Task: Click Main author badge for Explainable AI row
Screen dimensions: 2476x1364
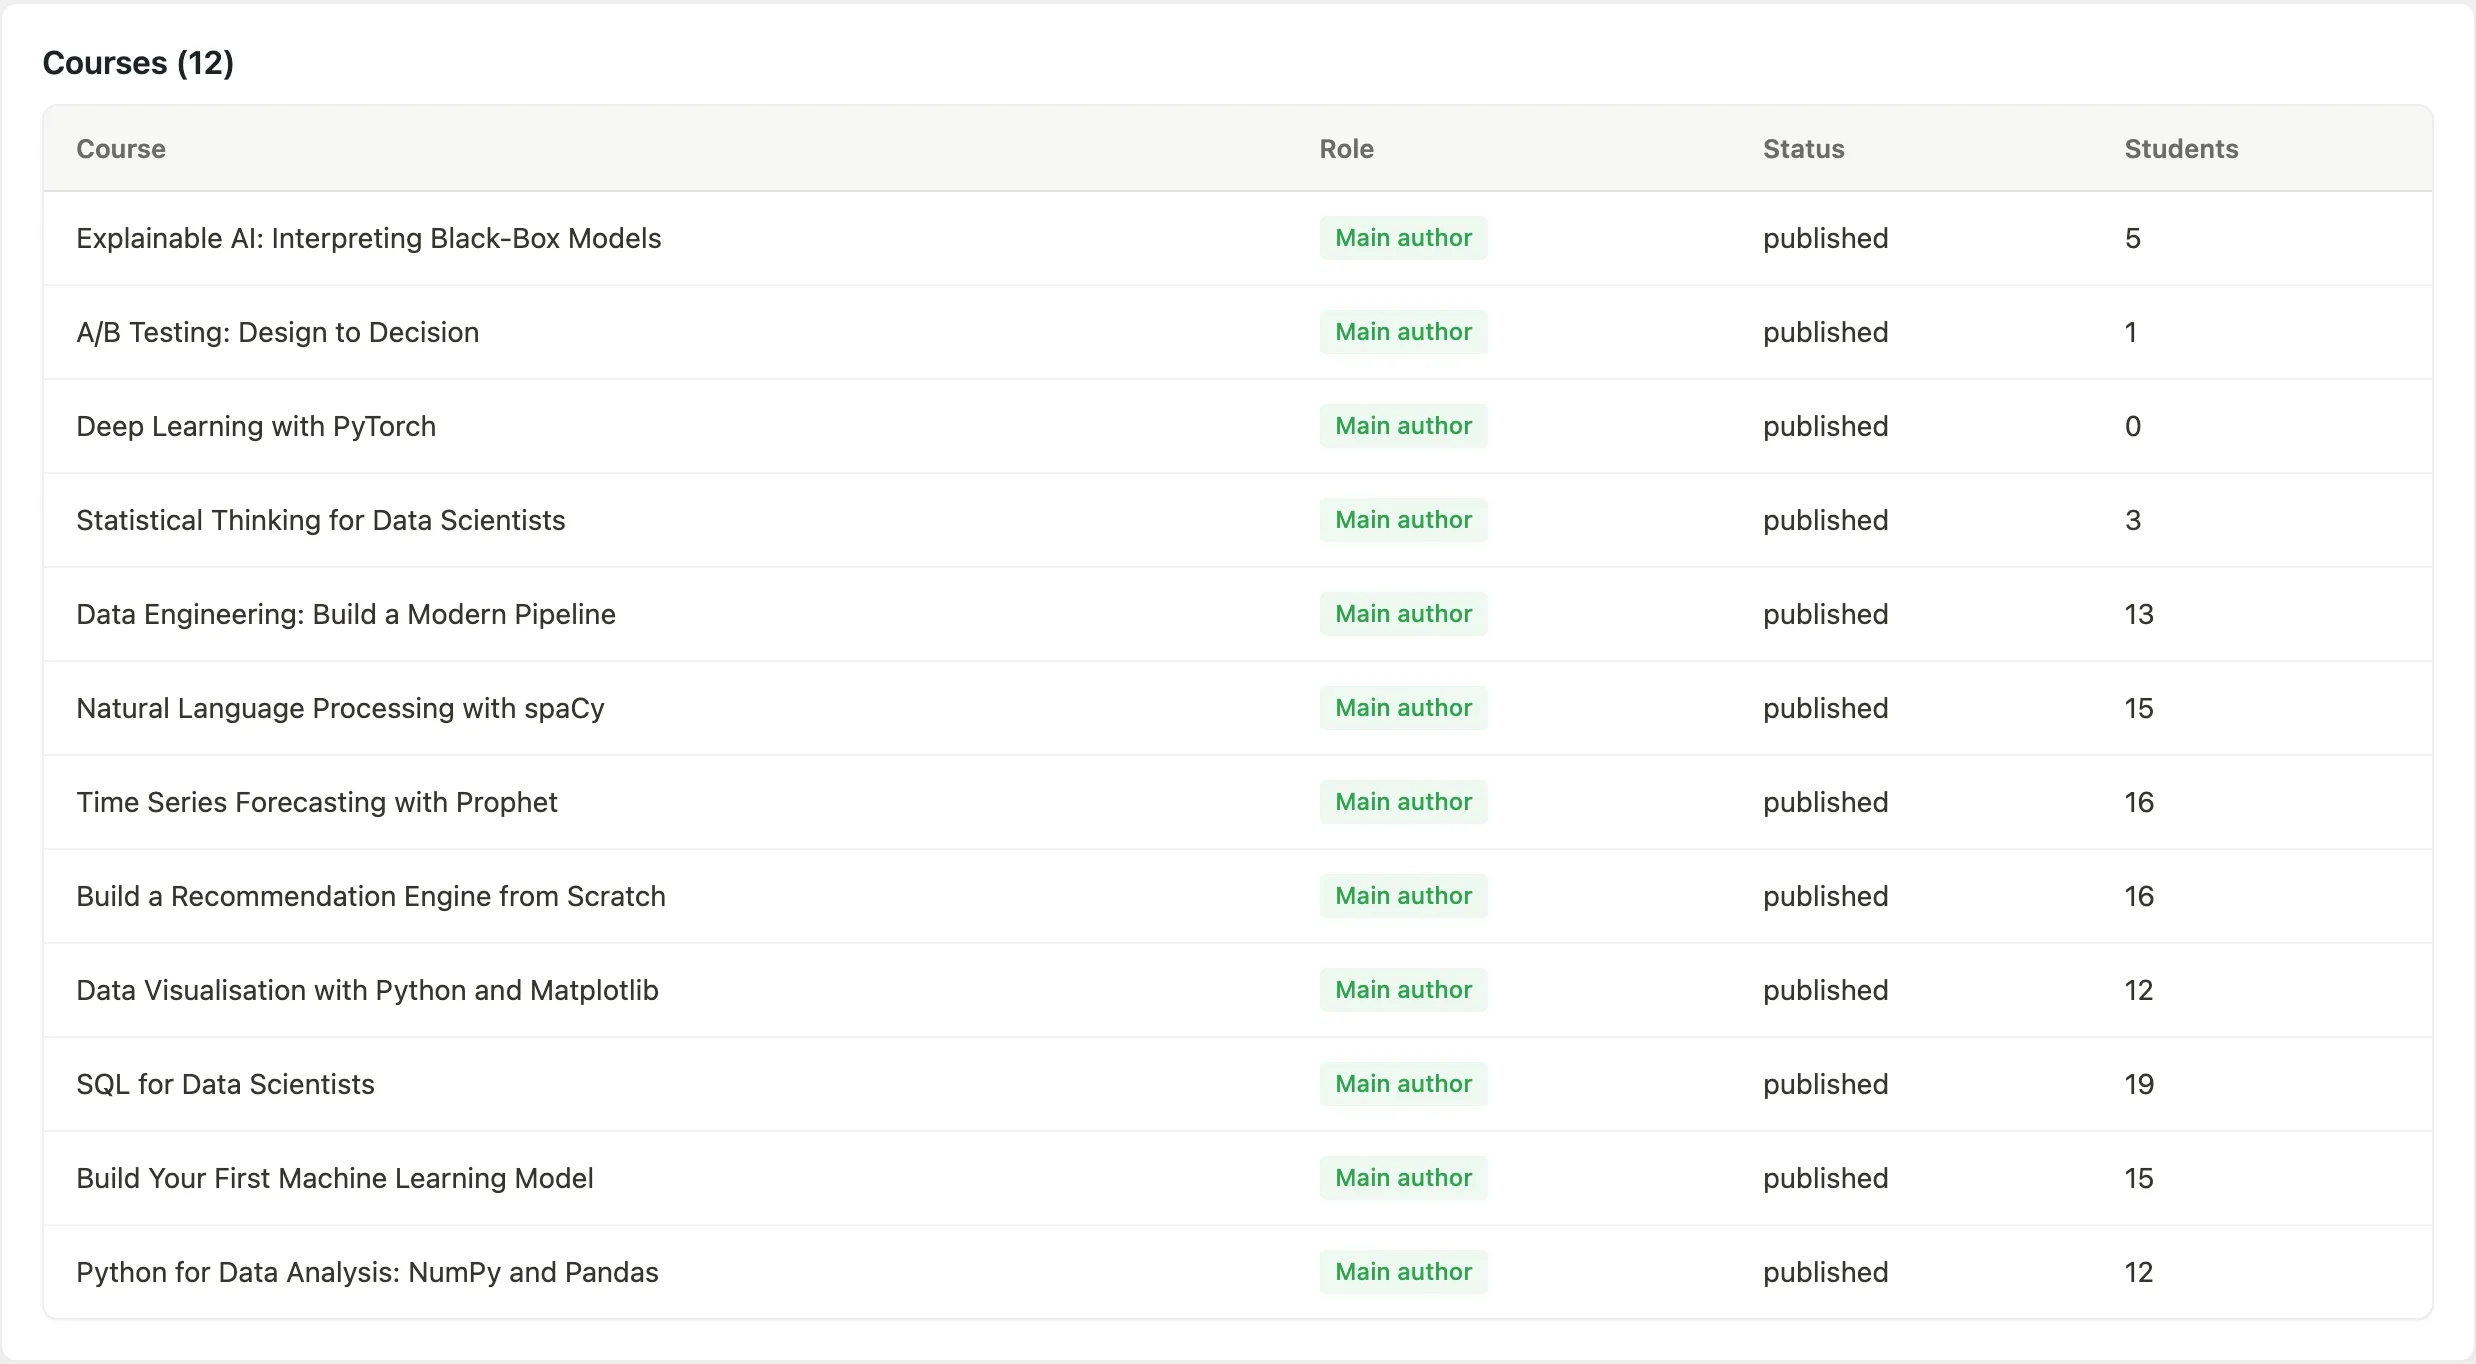Action: point(1403,238)
